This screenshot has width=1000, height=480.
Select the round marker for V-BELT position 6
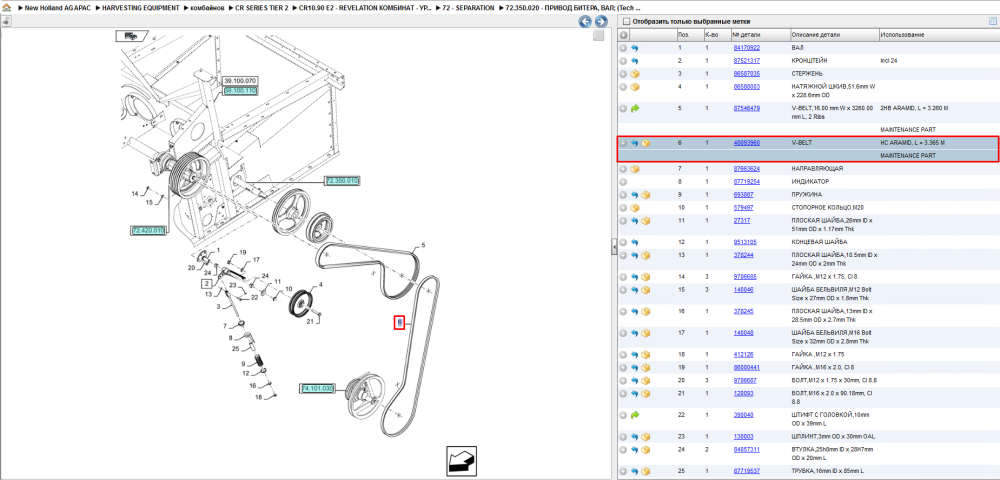click(x=624, y=143)
